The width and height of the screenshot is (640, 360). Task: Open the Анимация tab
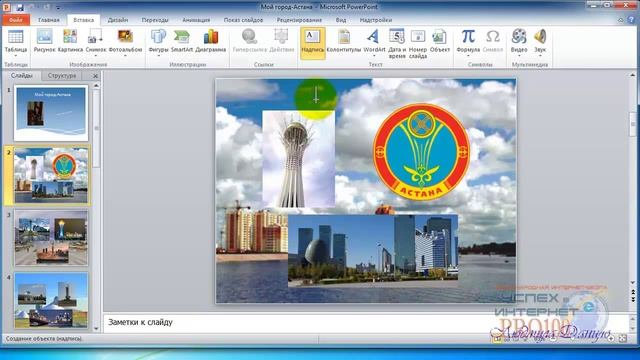coord(196,20)
